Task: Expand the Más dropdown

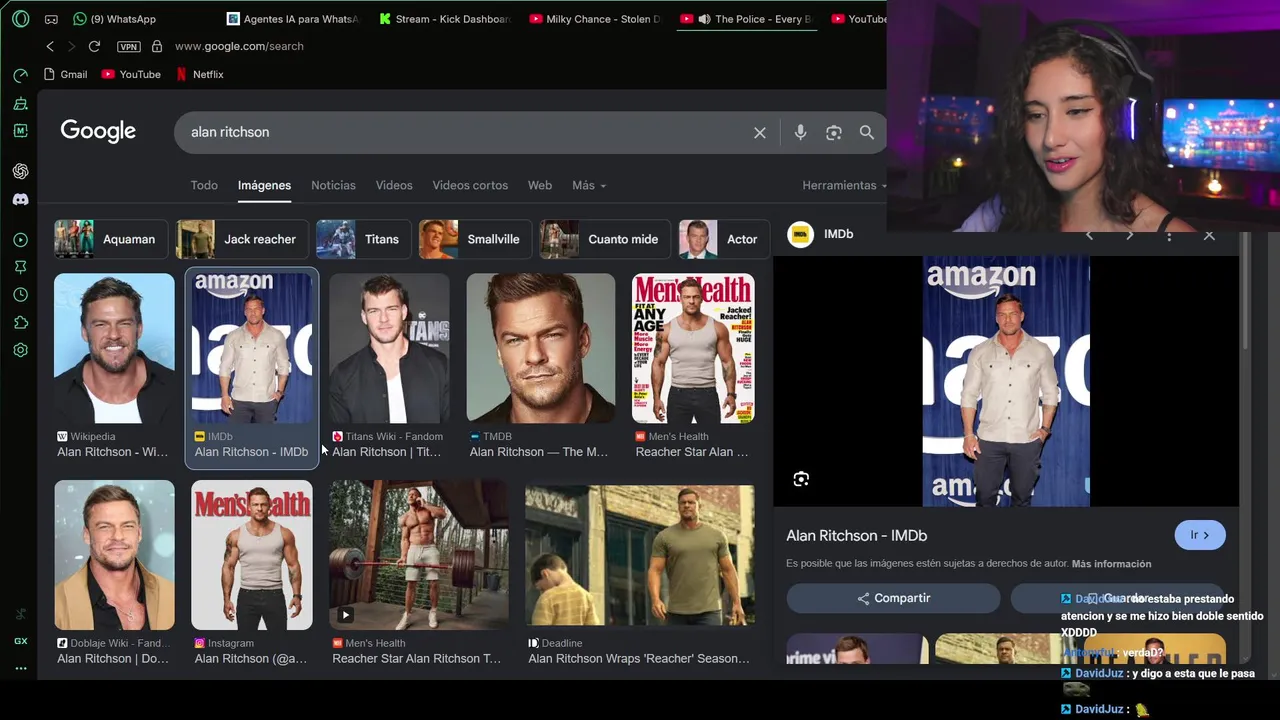Action: point(589,185)
